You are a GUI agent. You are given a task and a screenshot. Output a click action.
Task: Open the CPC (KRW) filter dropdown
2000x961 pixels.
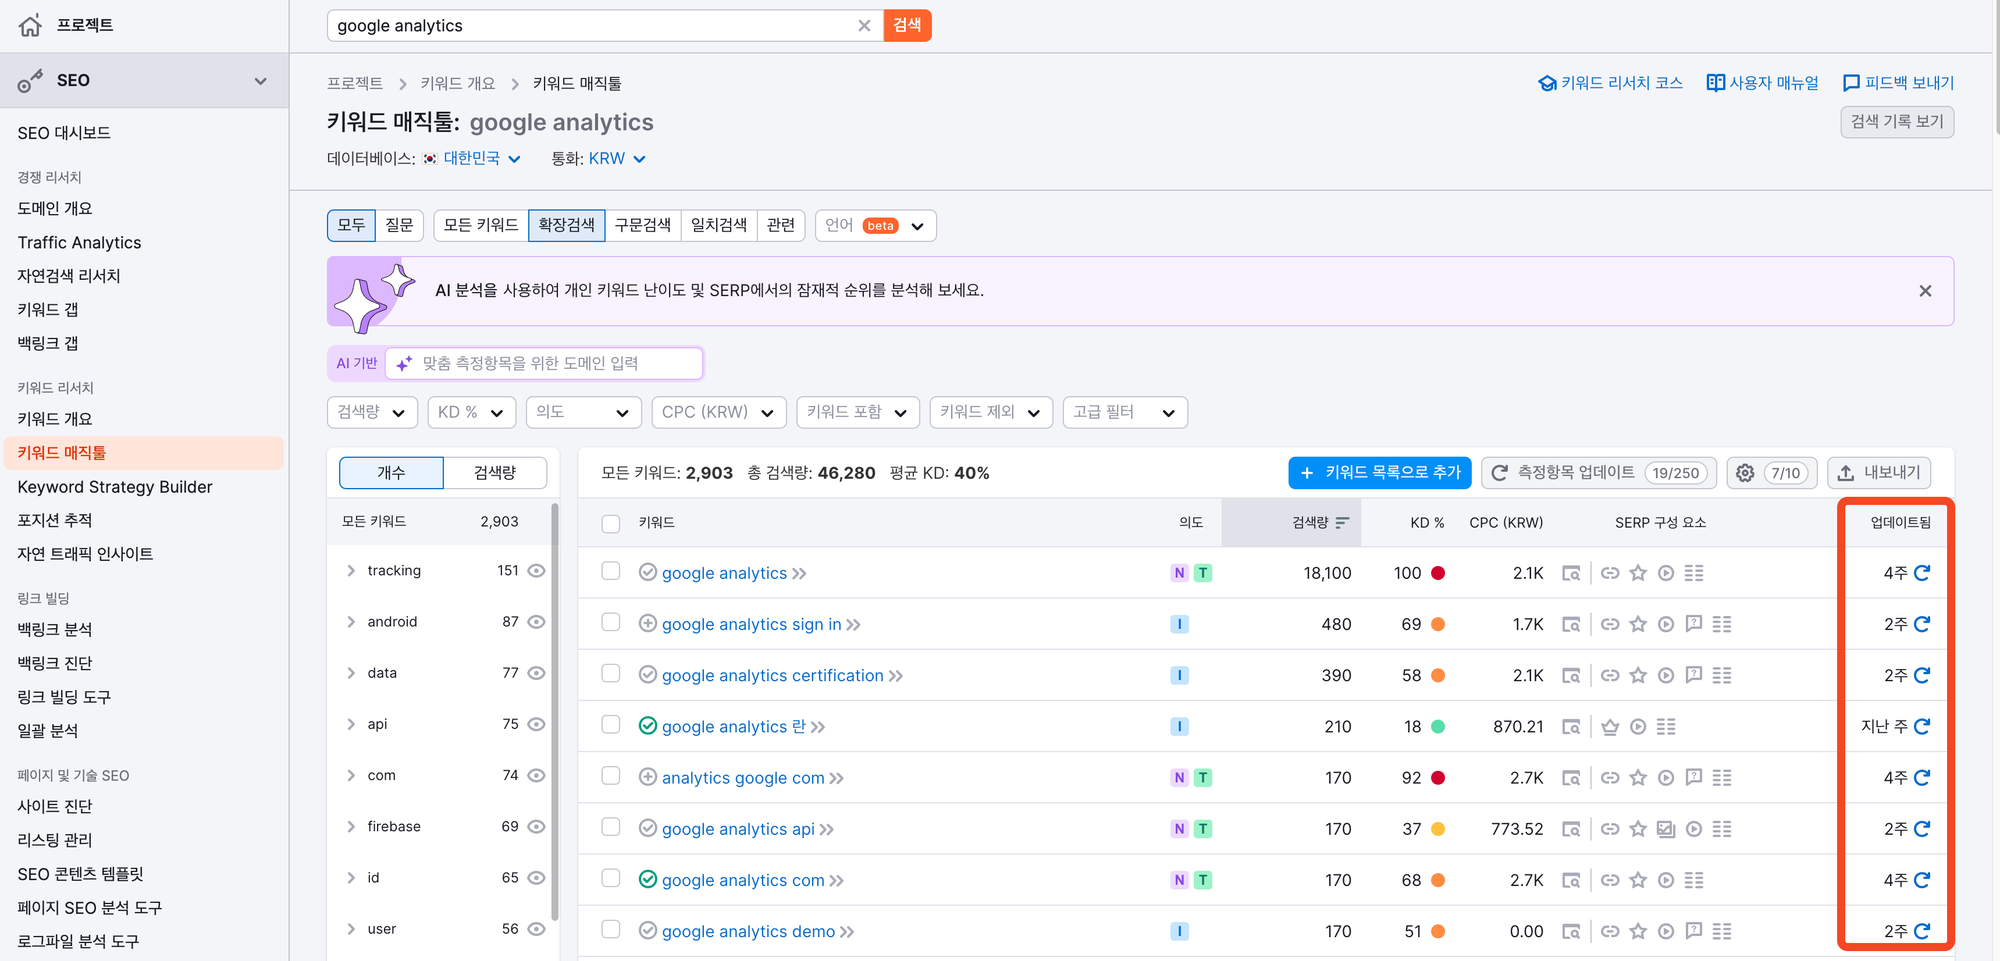719,412
